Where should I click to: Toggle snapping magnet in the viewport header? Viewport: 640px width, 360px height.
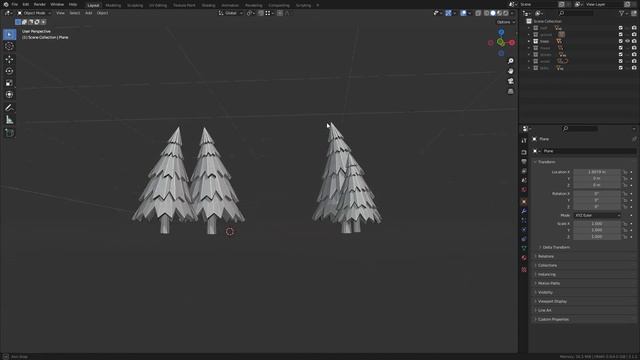click(261, 13)
